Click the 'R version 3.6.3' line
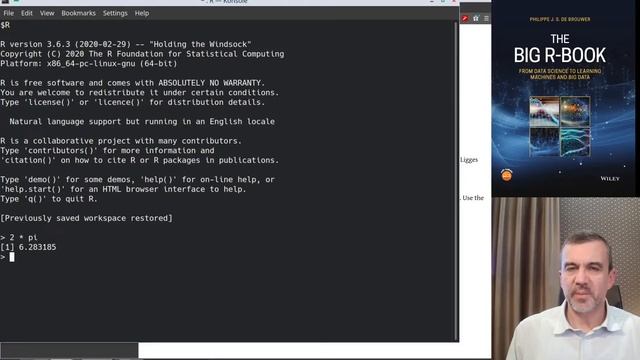640x360 pixels. click(x=126, y=44)
